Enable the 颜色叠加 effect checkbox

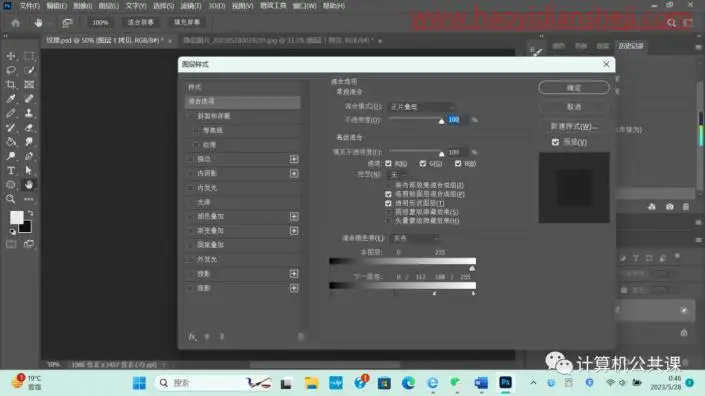click(x=191, y=217)
